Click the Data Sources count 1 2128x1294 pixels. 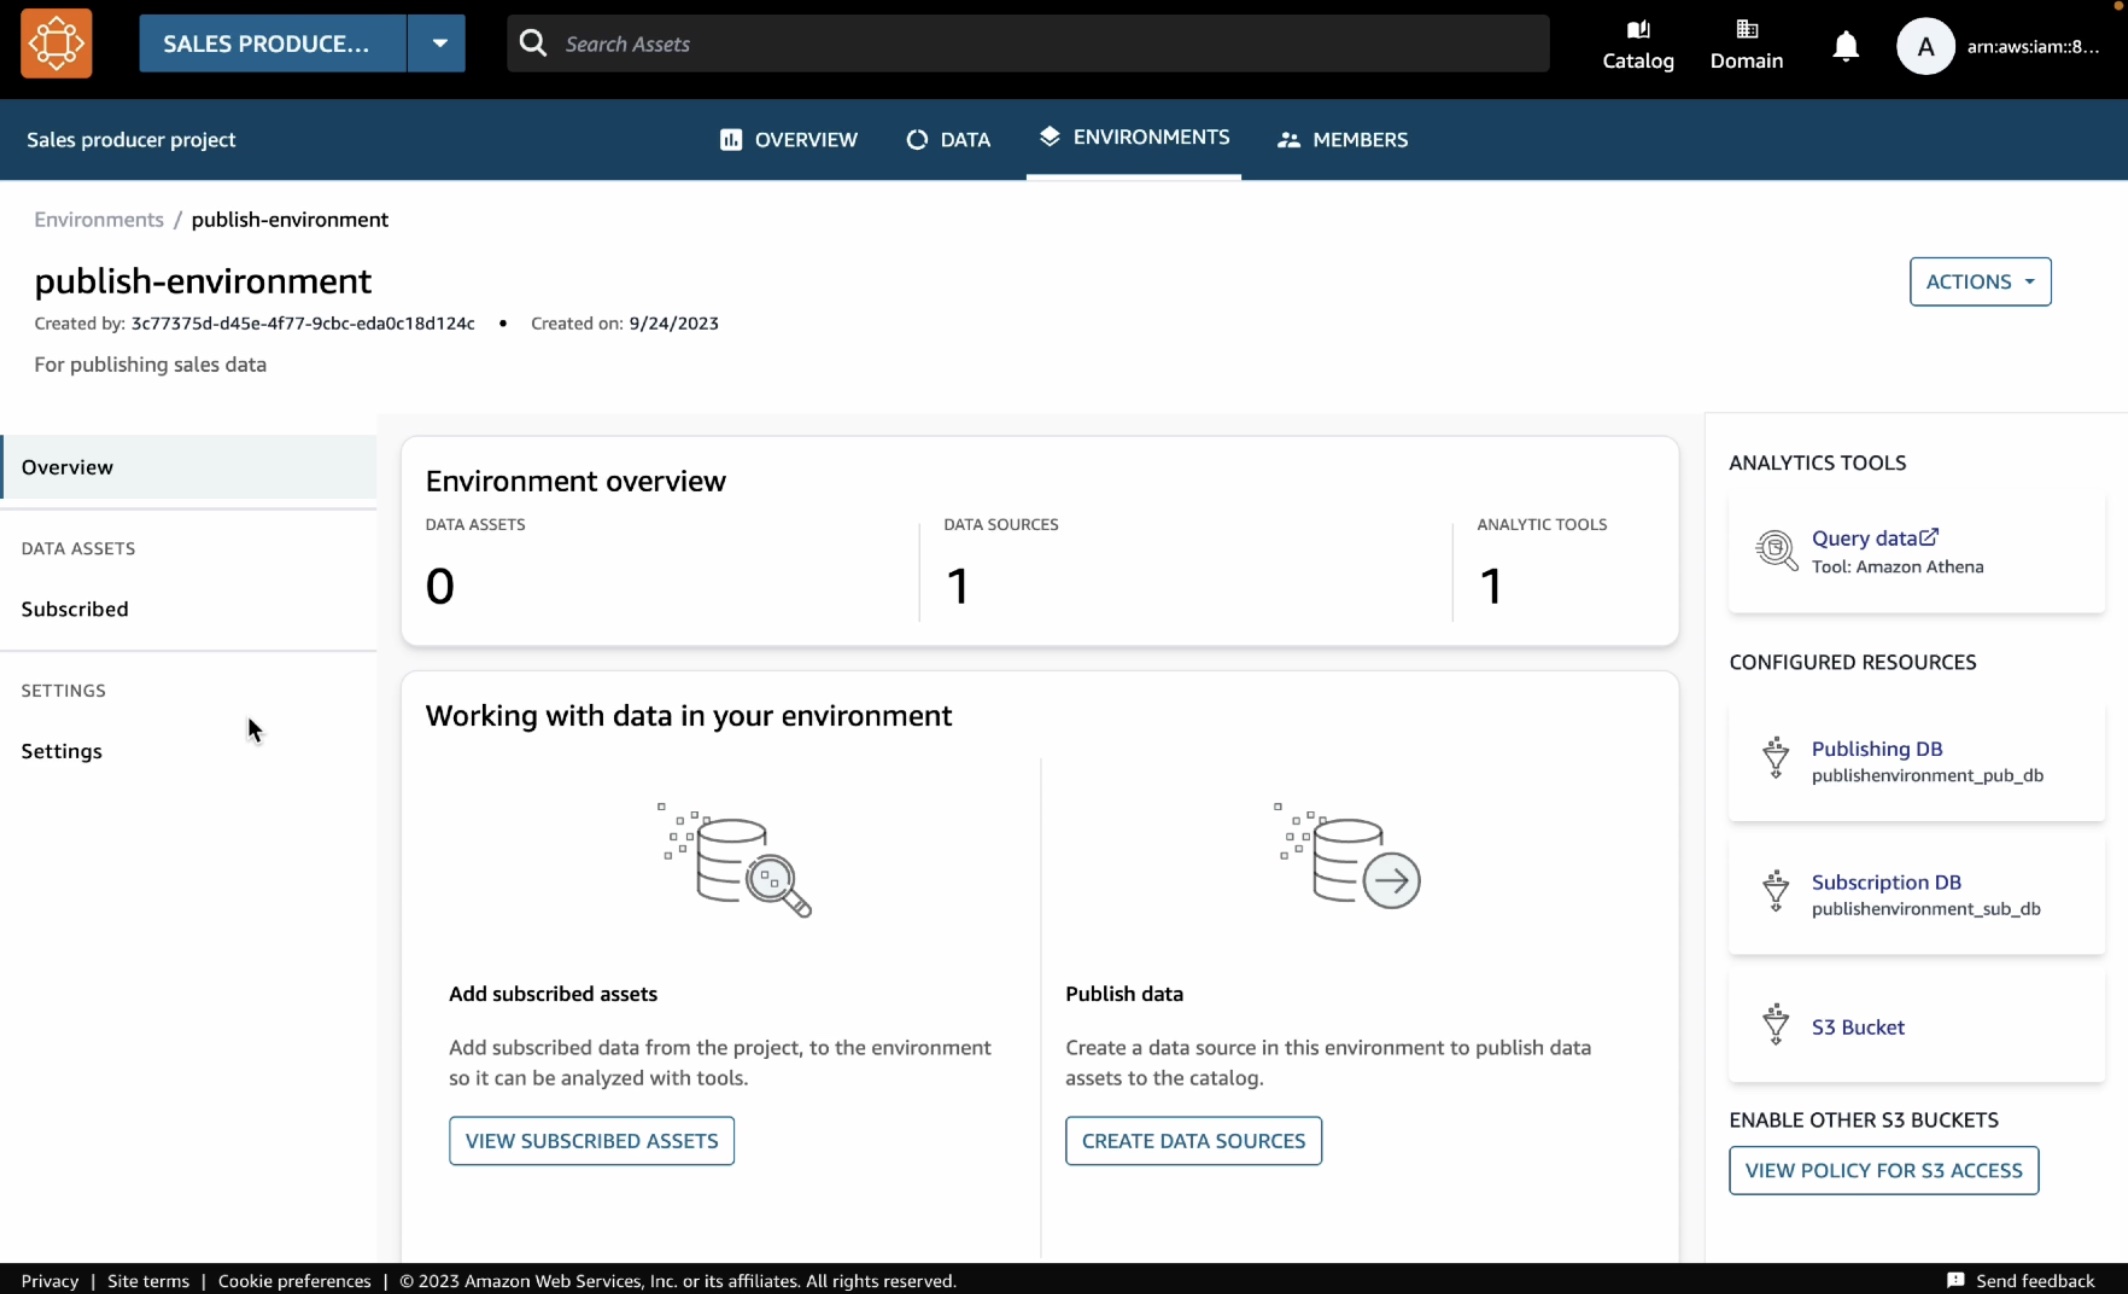pos(957,585)
